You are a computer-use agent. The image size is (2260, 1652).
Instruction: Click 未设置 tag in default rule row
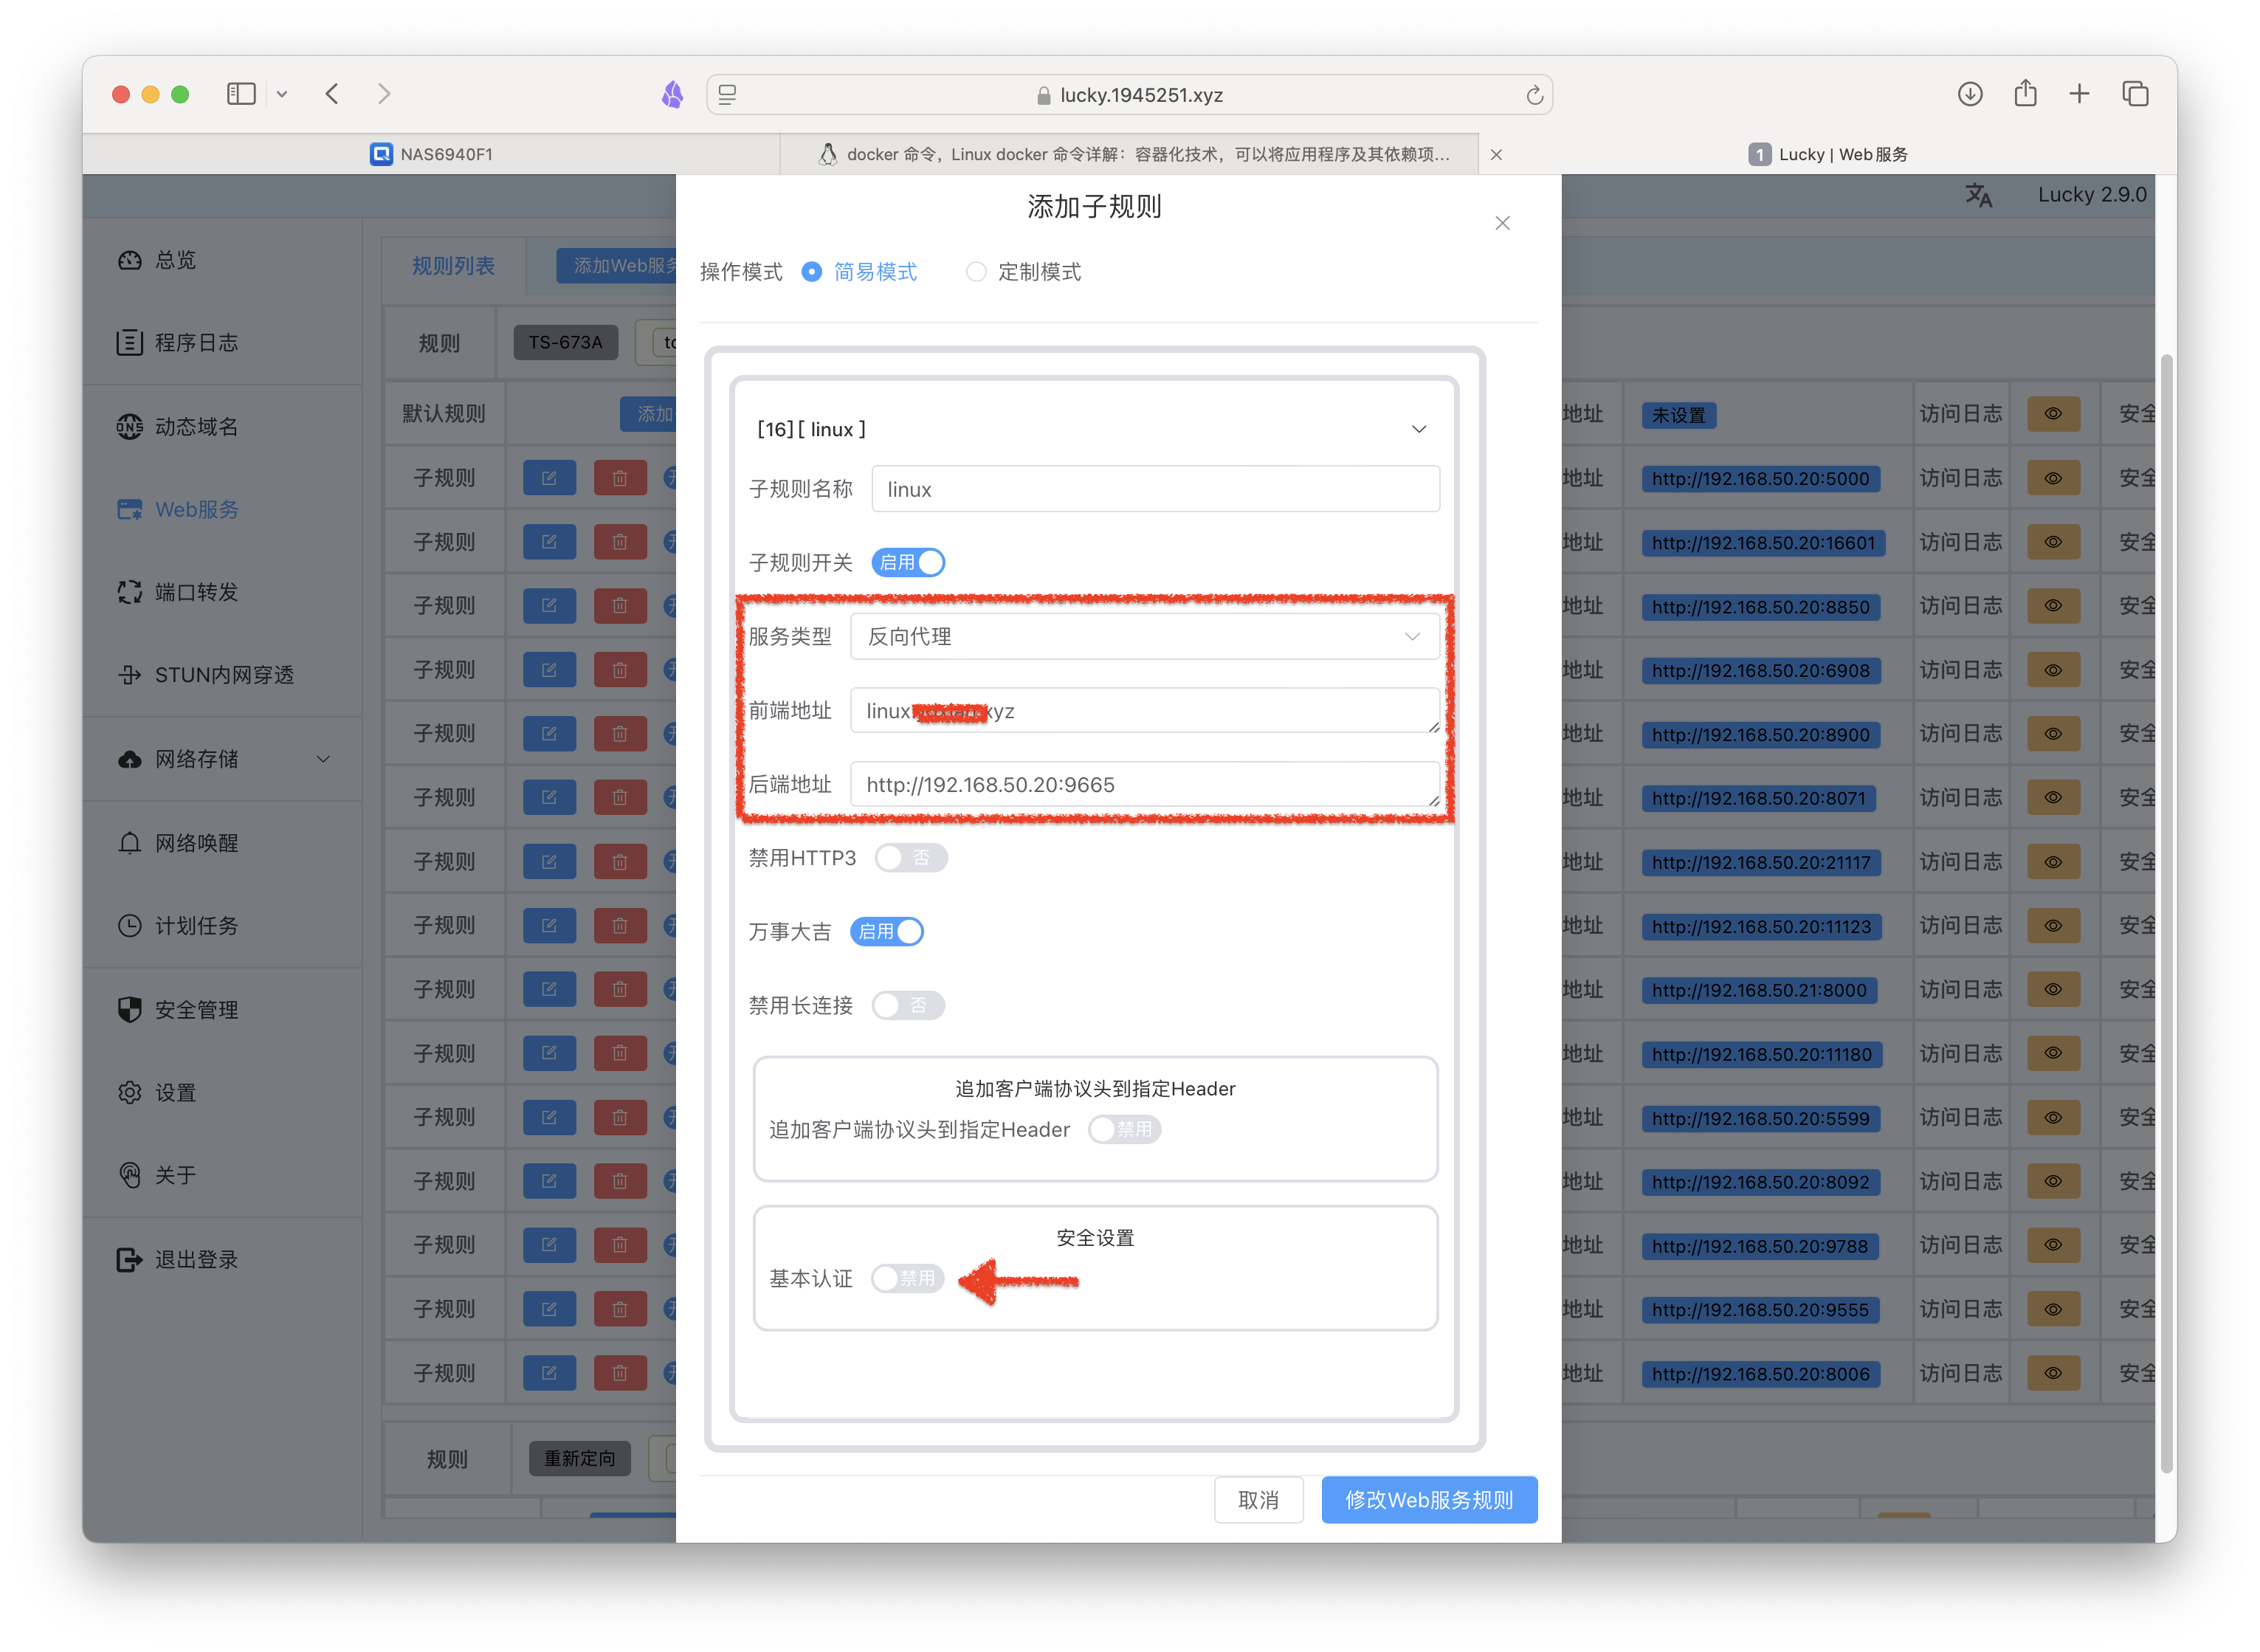click(x=1679, y=415)
